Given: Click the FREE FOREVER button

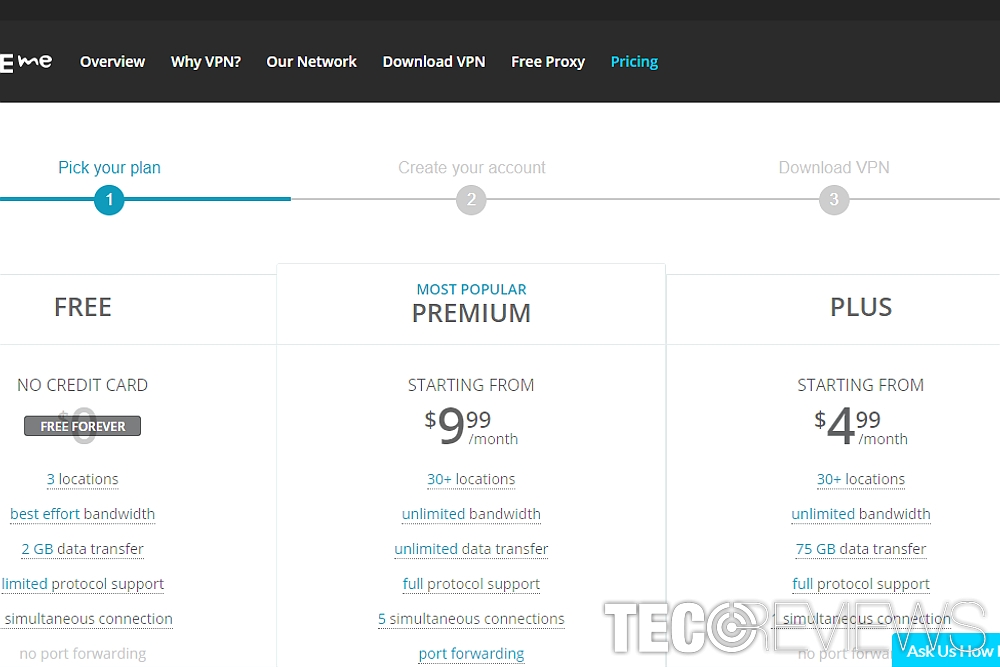Looking at the screenshot, I should 82,426.
